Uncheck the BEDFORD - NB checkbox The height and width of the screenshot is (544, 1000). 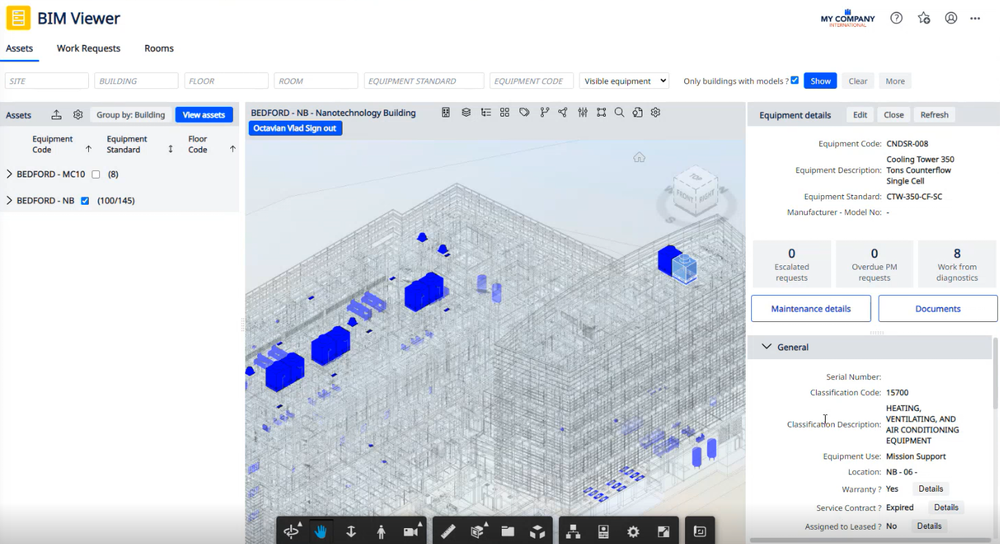(x=85, y=201)
